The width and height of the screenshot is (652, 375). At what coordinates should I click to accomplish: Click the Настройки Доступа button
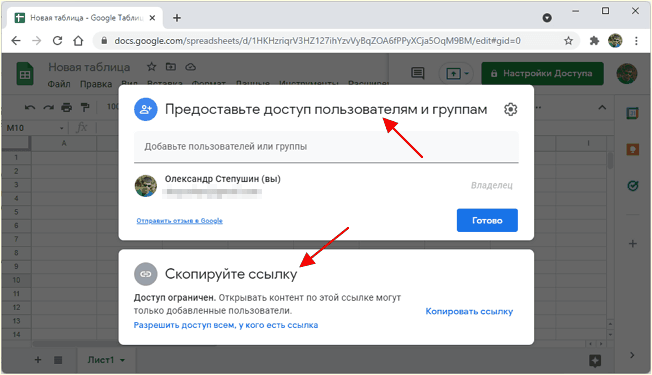(x=542, y=74)
